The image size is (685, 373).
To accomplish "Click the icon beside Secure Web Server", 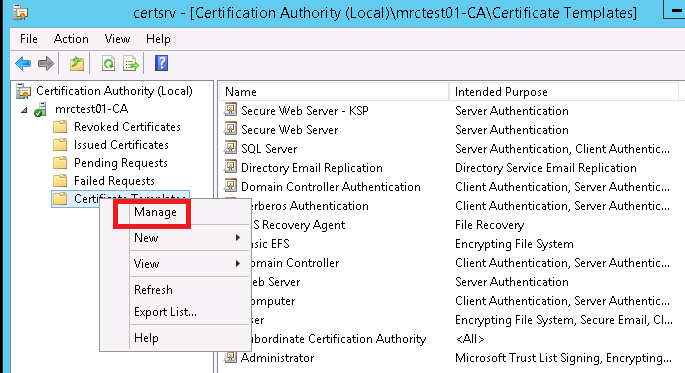I will (x=230, y=129).
